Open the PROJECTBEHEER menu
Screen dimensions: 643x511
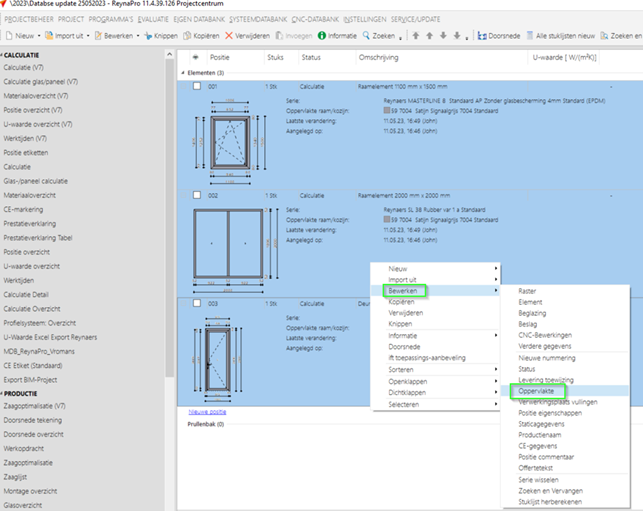point(29,19)
